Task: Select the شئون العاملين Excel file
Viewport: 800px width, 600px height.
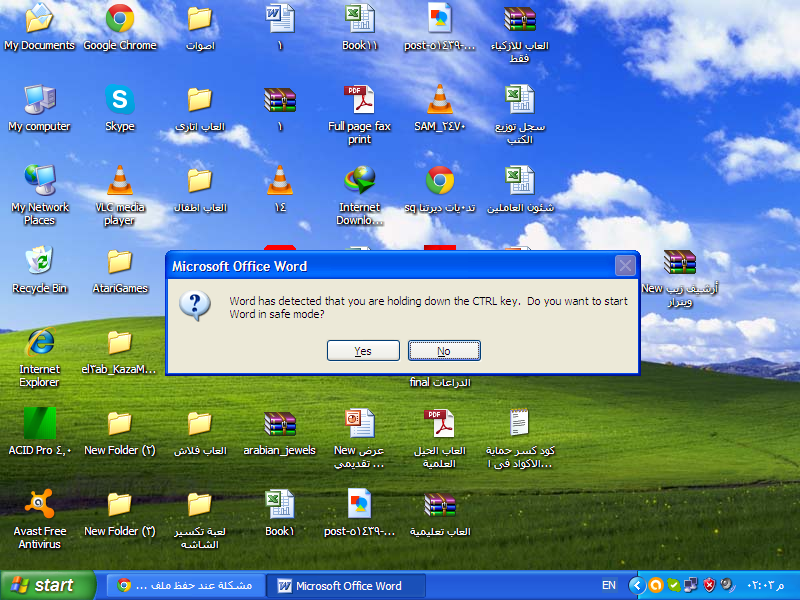Action: pyautogui.click(x=519, y=189)
